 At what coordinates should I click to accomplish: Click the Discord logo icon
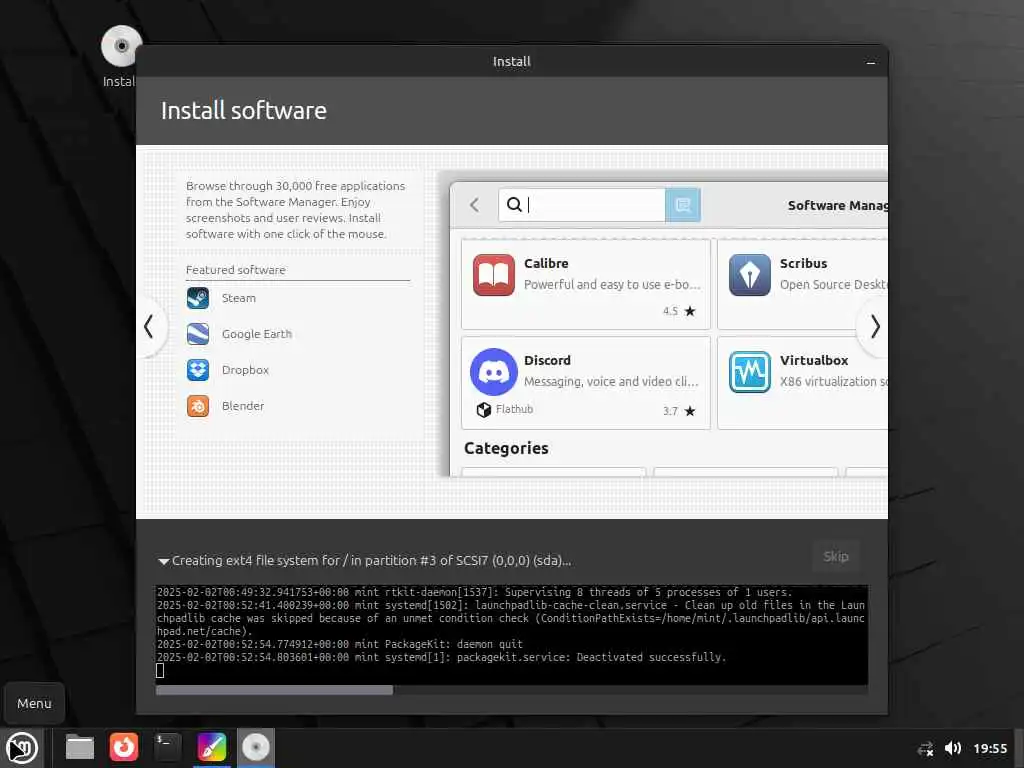tap(494, 372)
